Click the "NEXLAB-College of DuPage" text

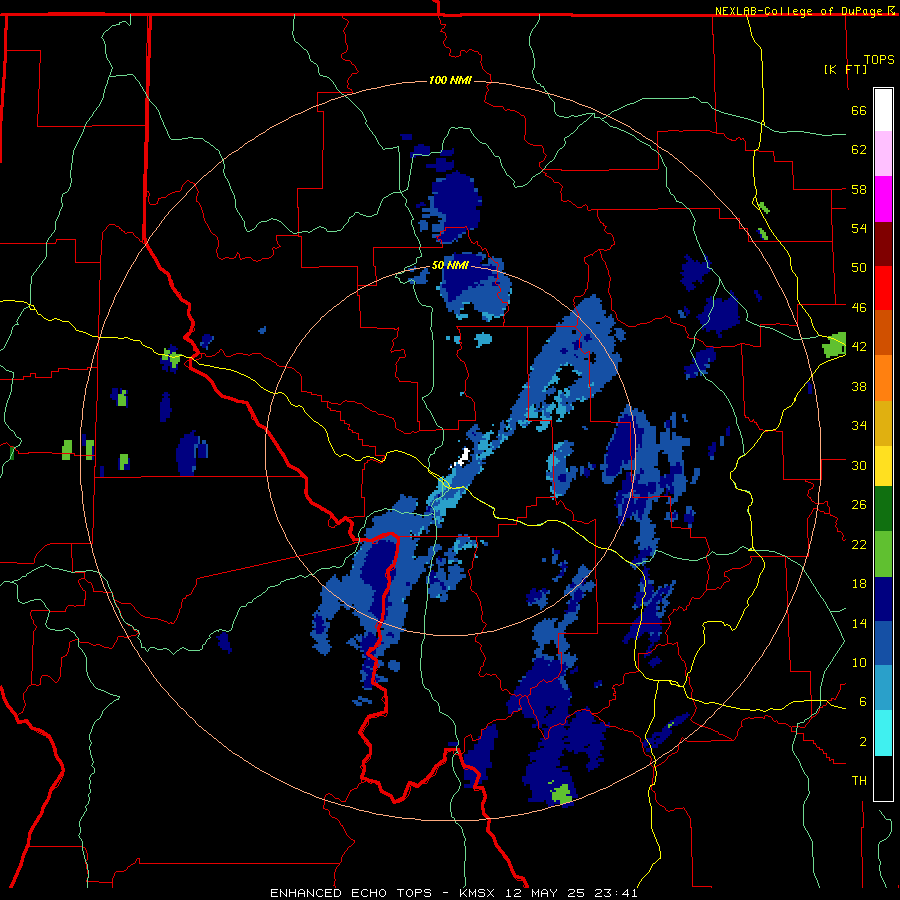click(800, 11)
